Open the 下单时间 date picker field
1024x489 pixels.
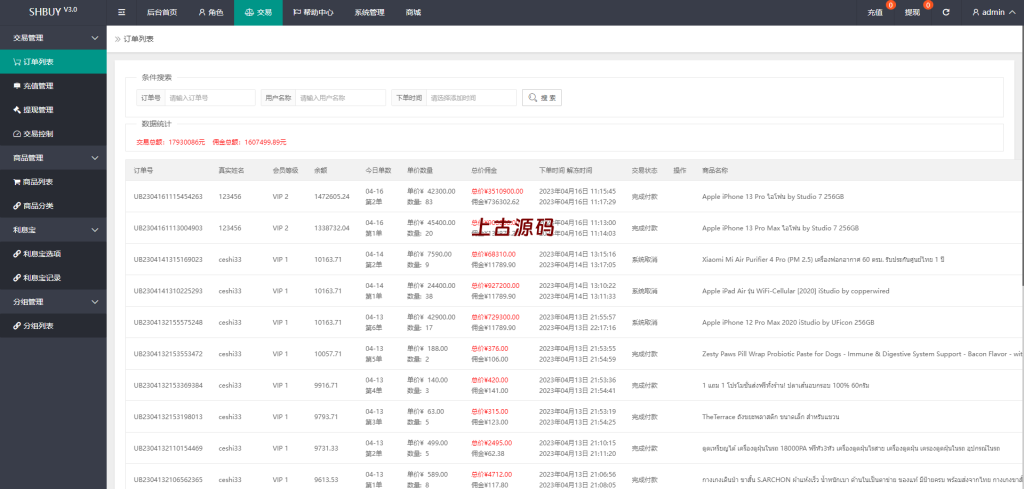471,97
